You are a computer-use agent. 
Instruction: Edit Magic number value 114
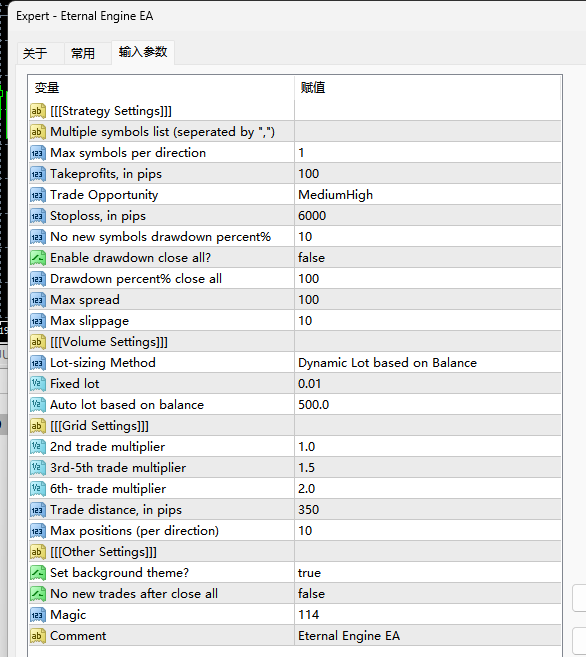tap(428, 615)
